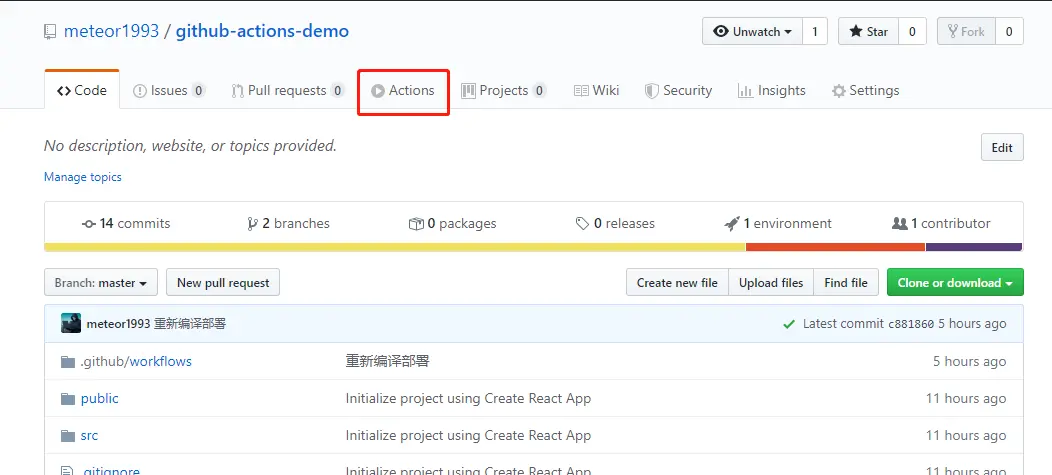Viewport: 1052px width, 475px height.
Task: Expand the Branch: master selector
Action: [102, 283]
